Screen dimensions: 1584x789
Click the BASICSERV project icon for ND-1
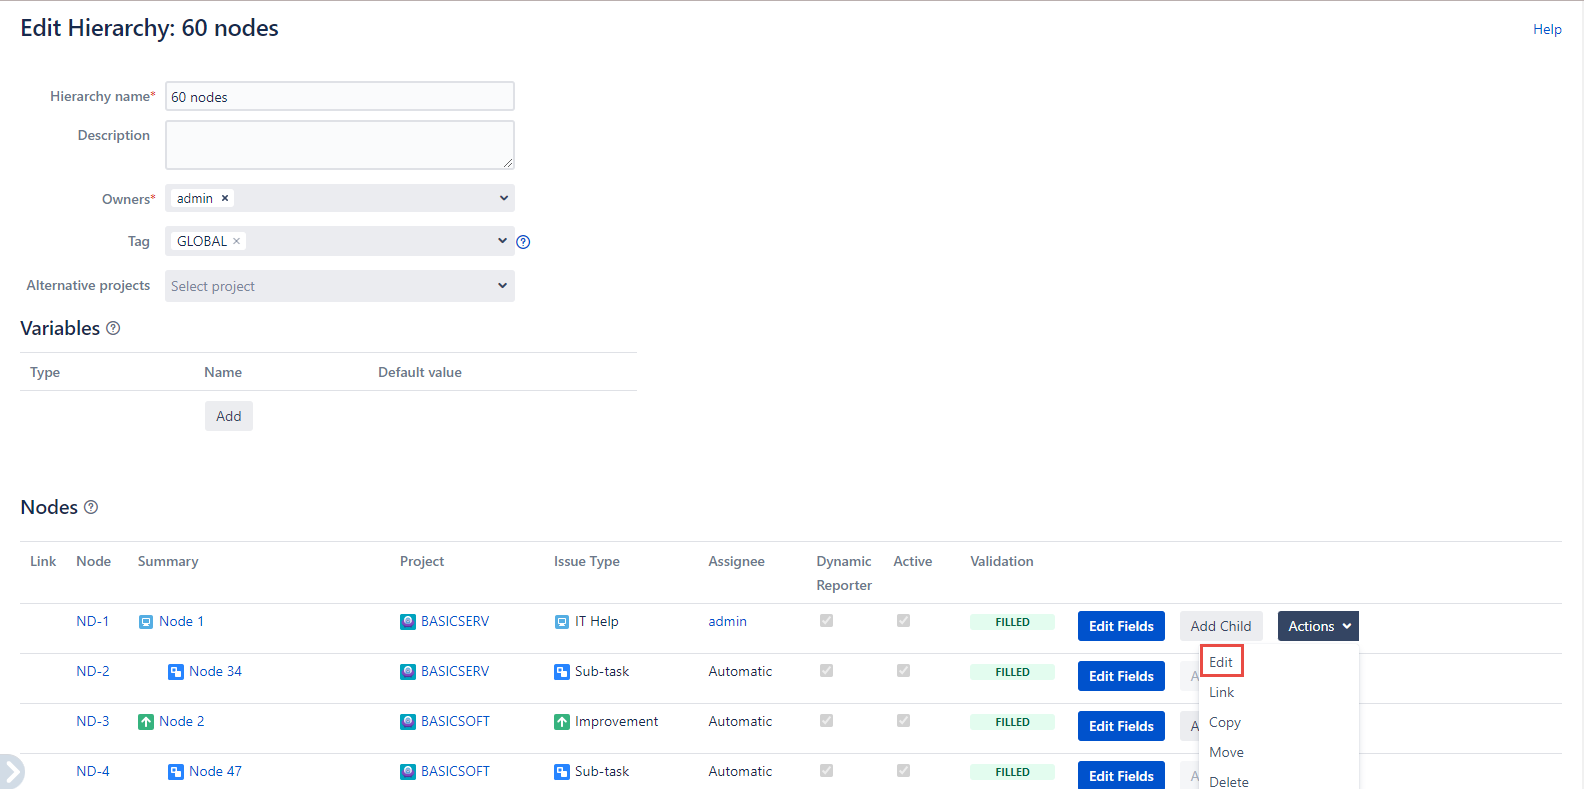point(408,622)
